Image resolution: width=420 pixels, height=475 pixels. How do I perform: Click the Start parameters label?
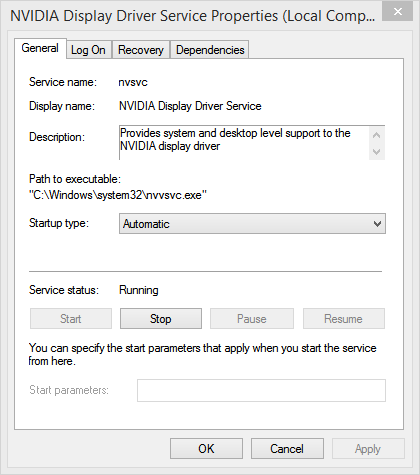point(69,390)
